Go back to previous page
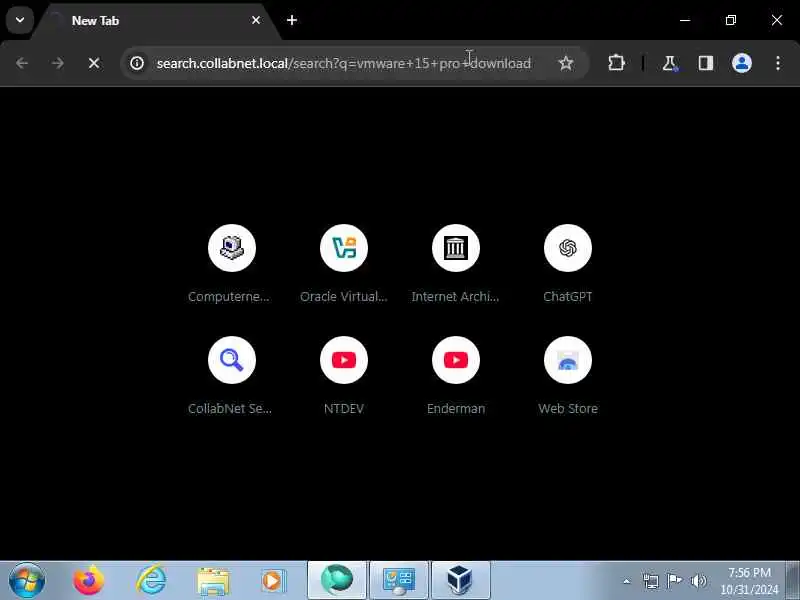 pyautogui.click(x=22, y=63)
